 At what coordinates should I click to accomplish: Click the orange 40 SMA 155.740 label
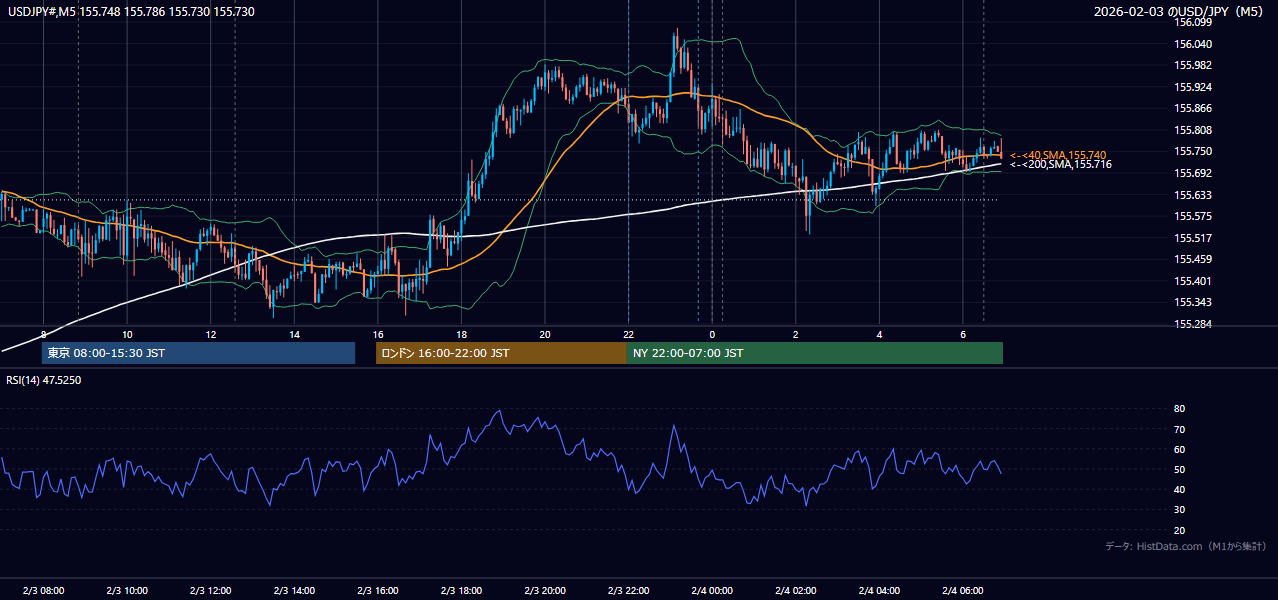(1058, 155)
